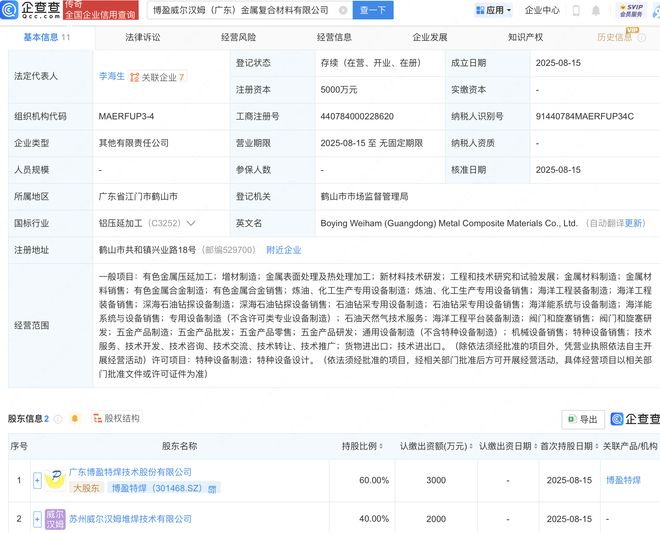660x533 pixels.
Task: Switch to 基本信息 tab
Action: [47, 37]
